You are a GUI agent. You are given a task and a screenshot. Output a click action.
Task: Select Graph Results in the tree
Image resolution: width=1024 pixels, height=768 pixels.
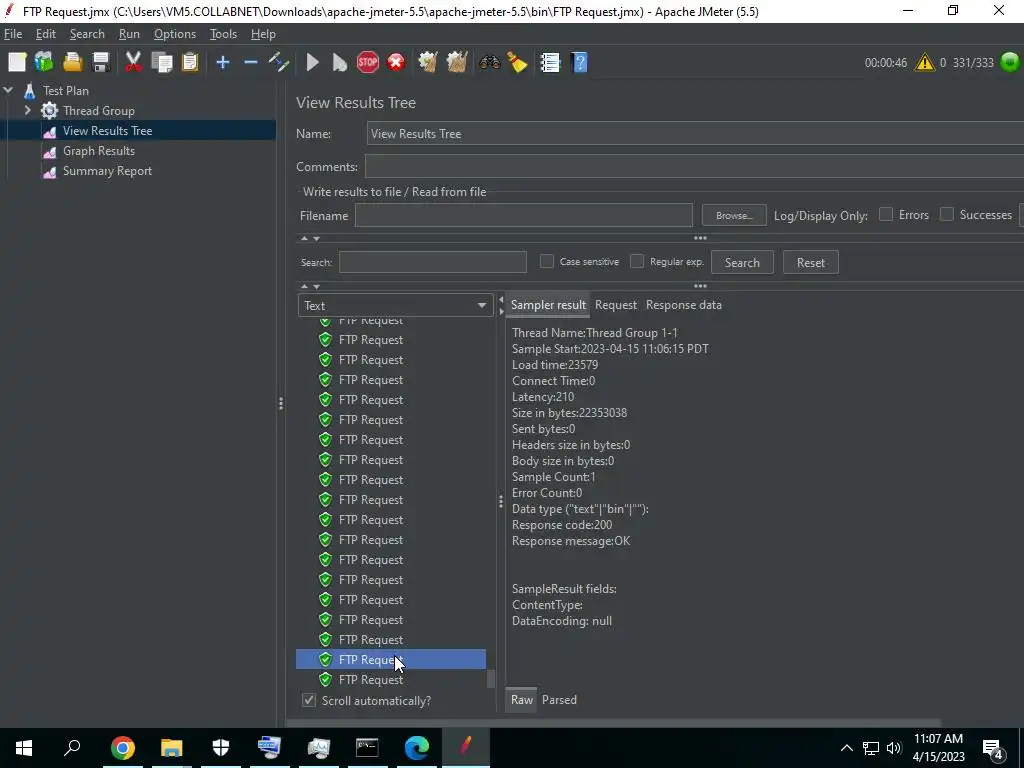(x=99, y=151)
